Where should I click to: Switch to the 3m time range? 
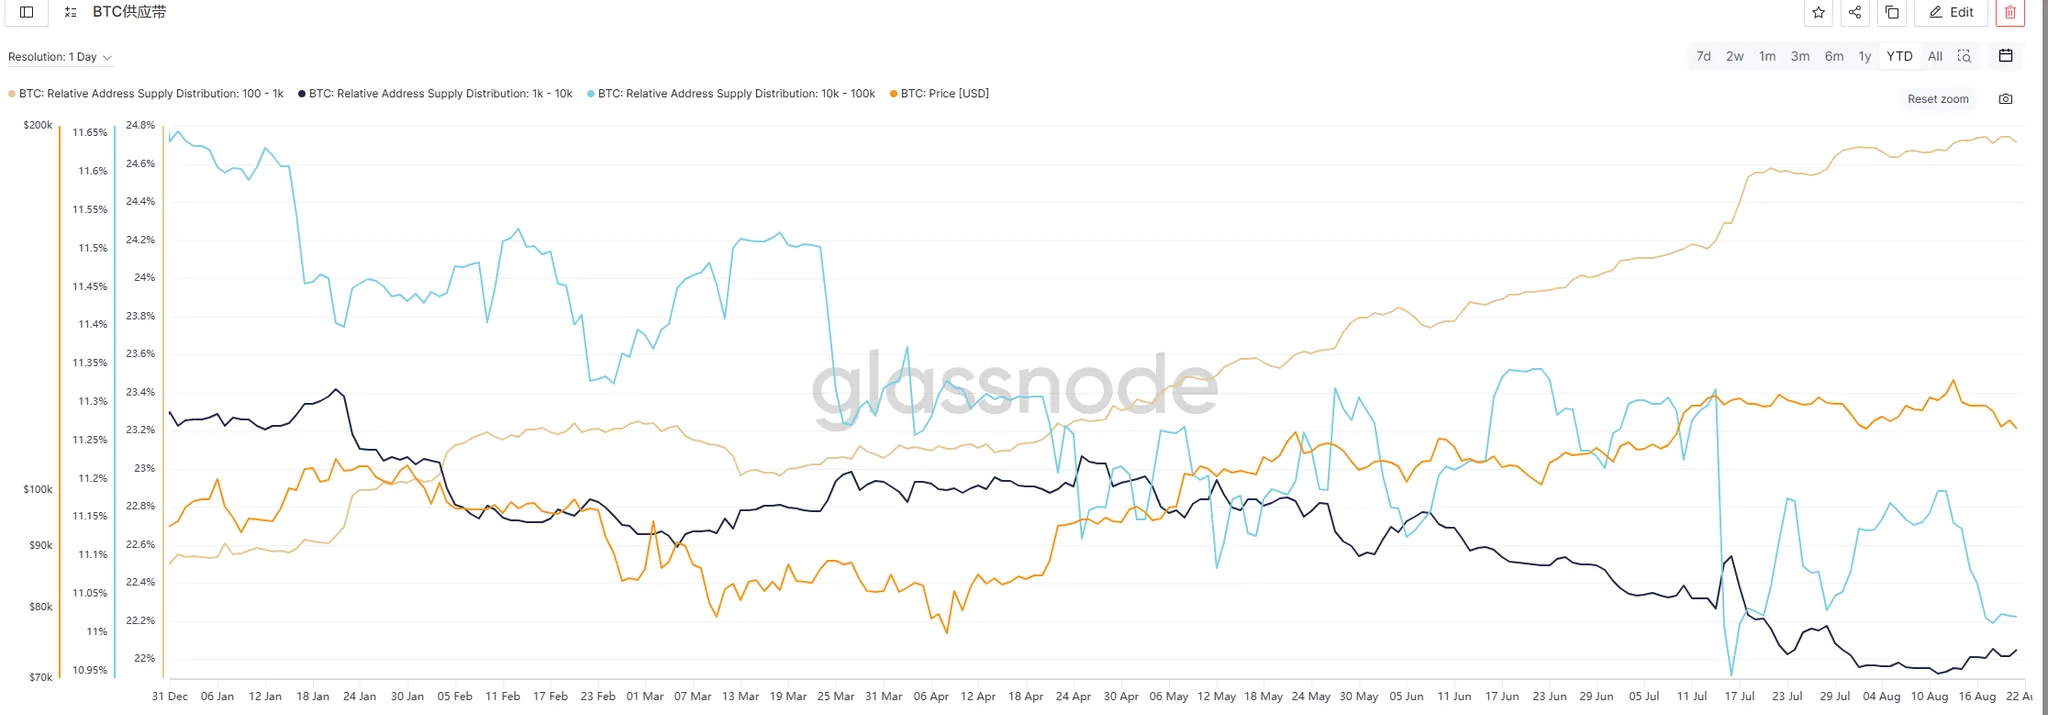point(1800,56)
